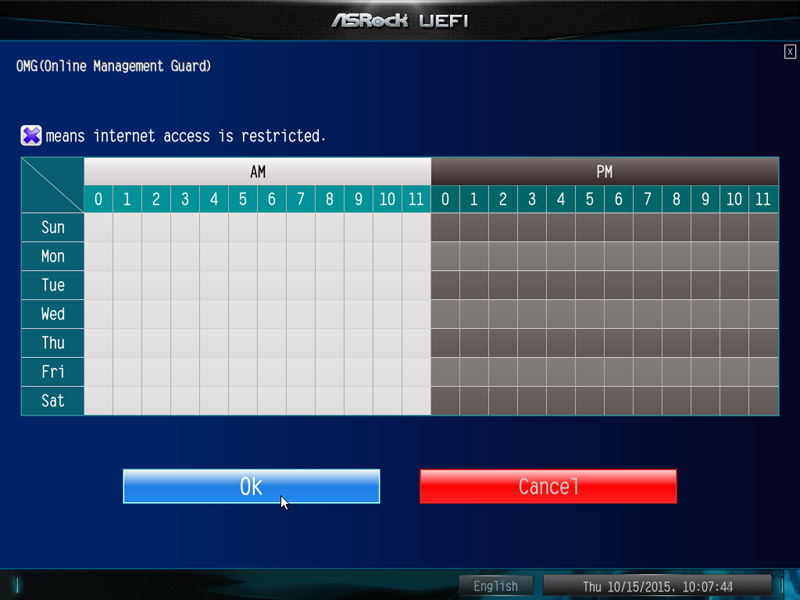Restrict internet for Sun at PM 5
The height and width of the screenshot is (600, 800).
pos(590,227)
